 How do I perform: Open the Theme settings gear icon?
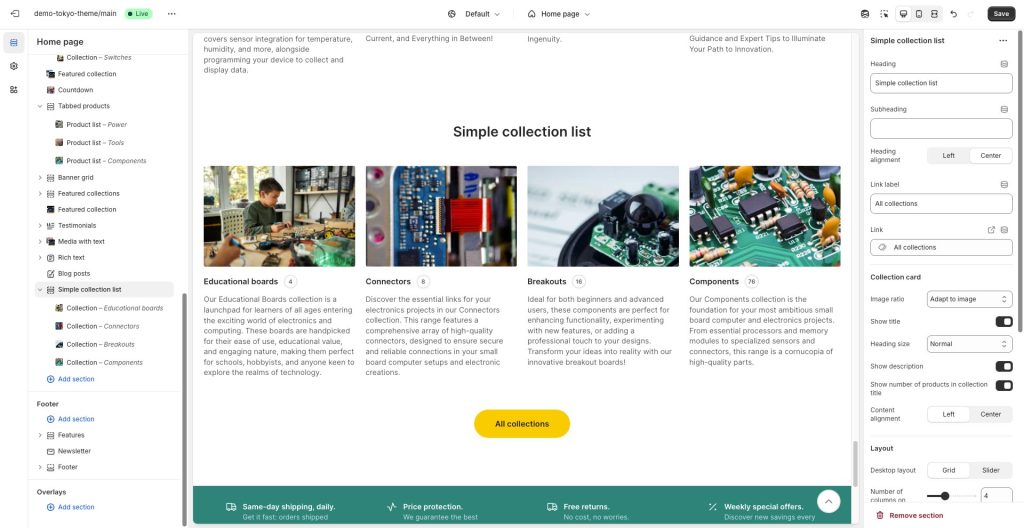coord(14,66)
